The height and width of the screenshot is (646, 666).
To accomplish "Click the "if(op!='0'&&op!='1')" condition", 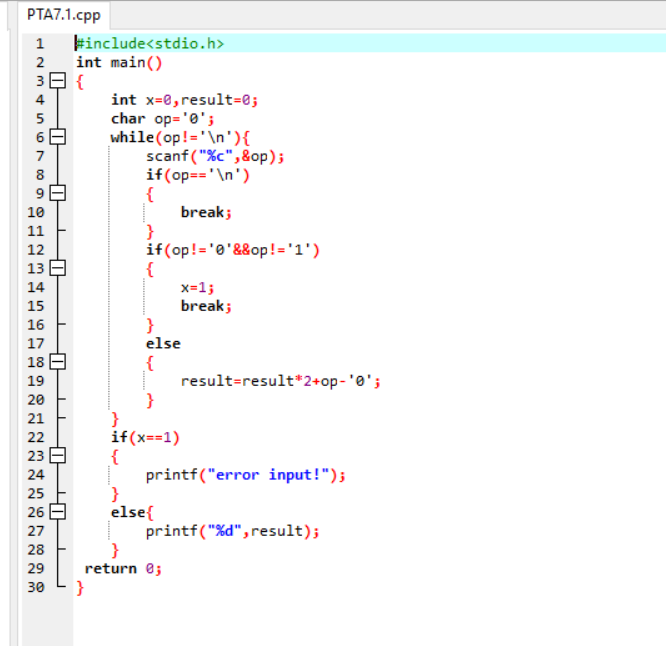I will click(233, 250).
